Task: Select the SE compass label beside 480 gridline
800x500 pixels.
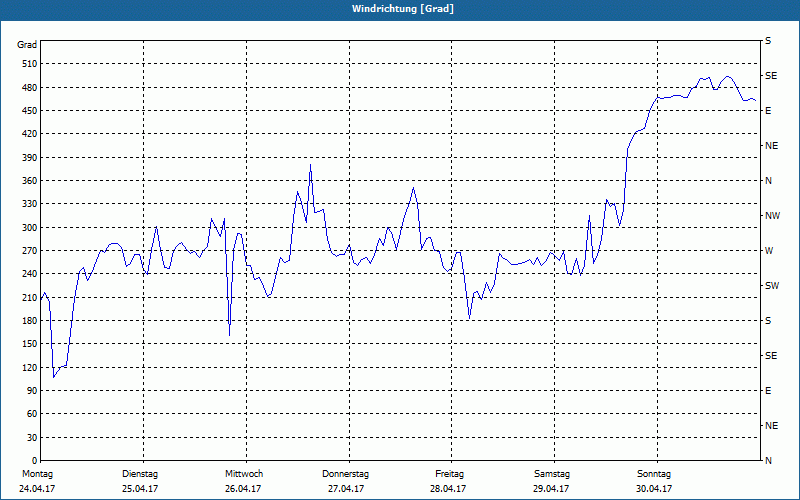Action: point(771,76)
